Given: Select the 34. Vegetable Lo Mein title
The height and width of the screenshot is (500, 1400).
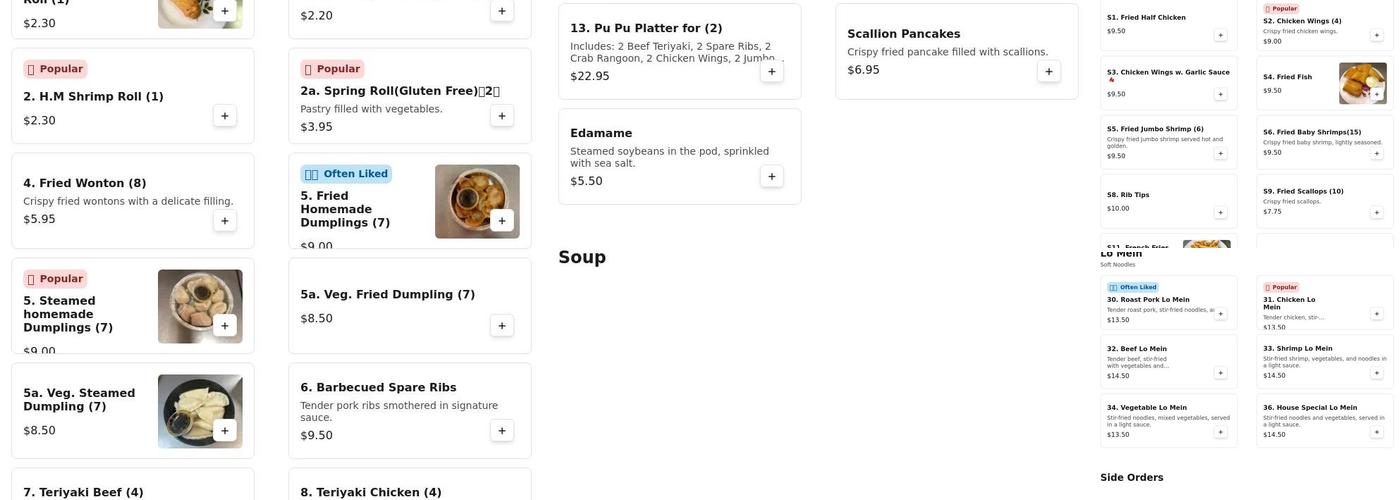Looking at the screenshot, I should (1146, 408).
